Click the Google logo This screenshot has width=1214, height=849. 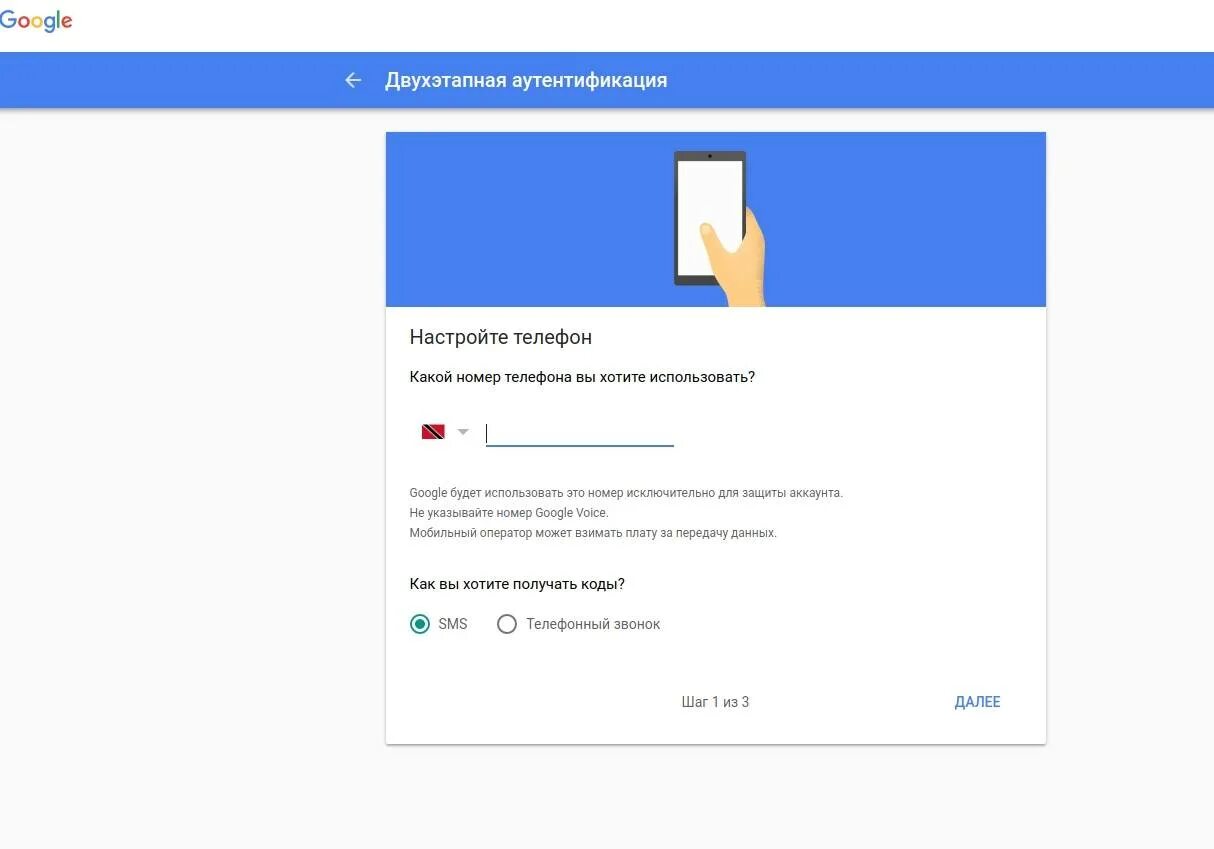tap(36, 22)
